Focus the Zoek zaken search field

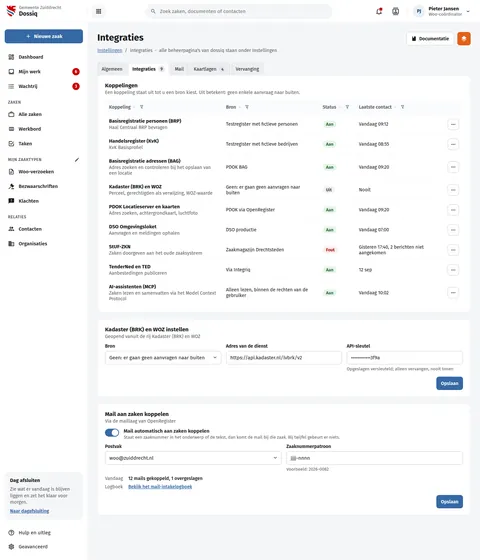(x=239, y=11)
